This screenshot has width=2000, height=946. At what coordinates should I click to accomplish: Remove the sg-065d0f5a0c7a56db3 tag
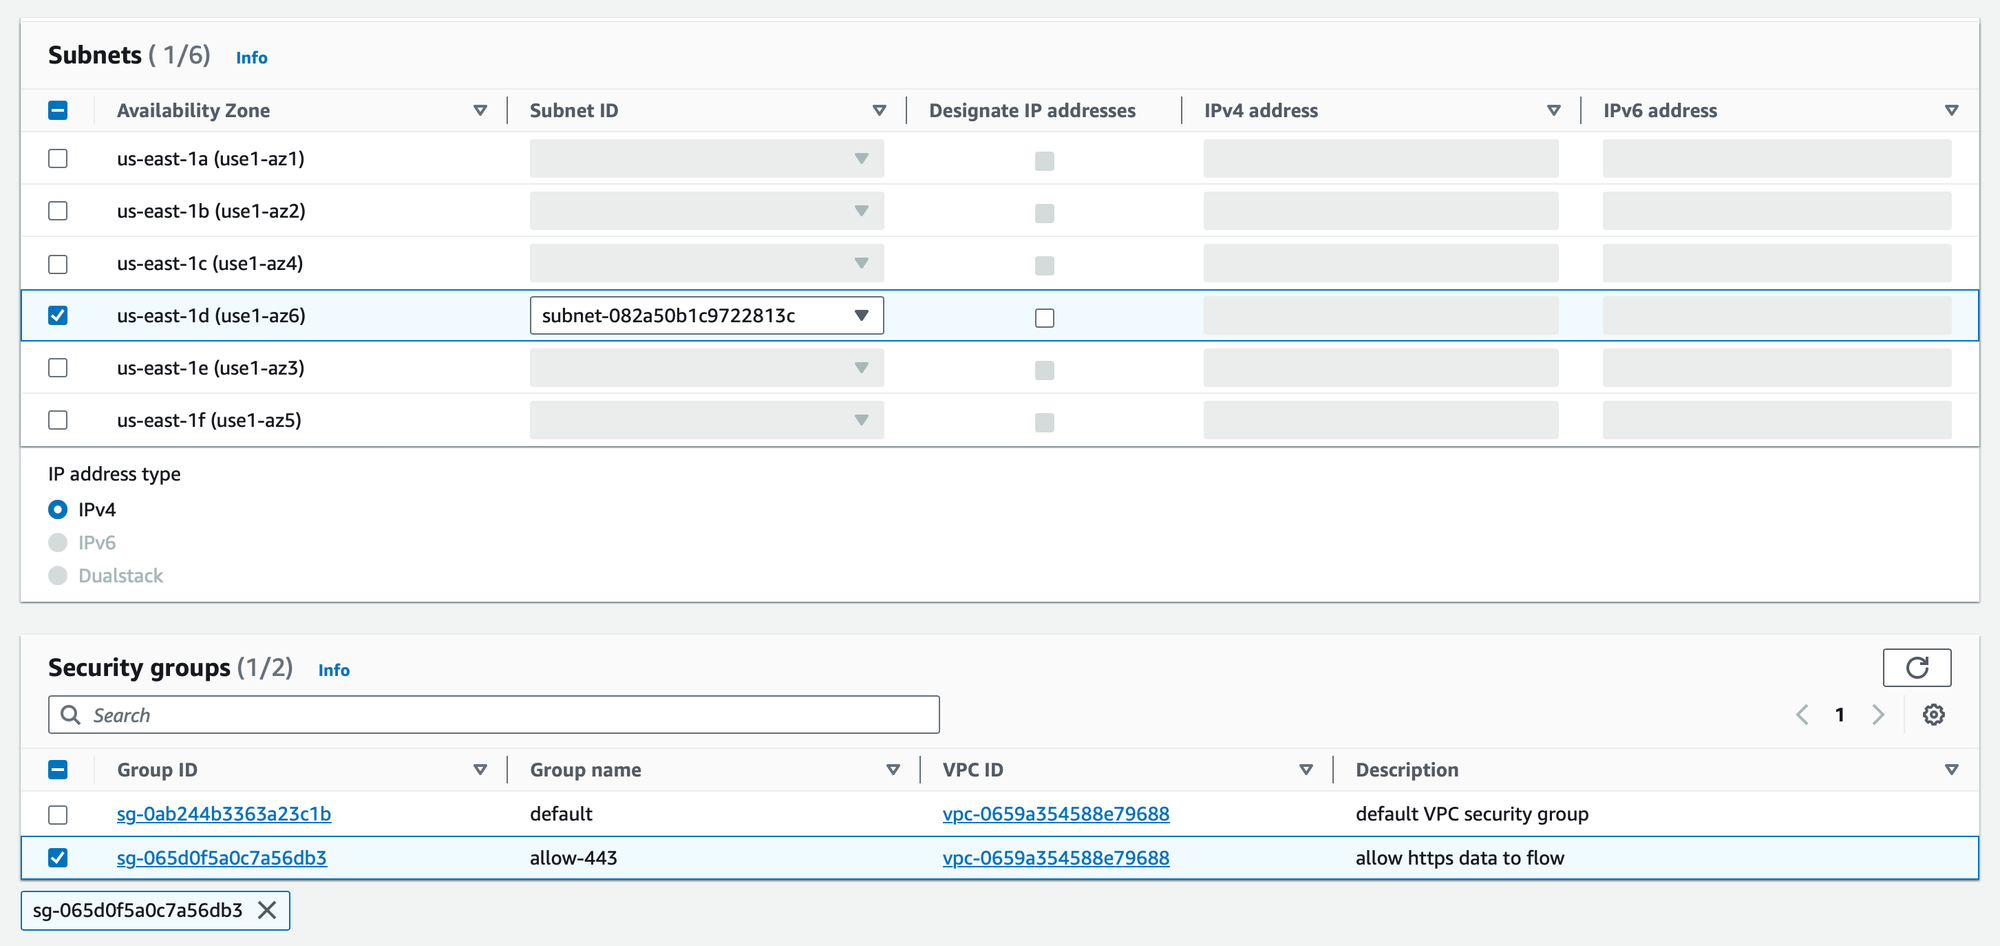pos(267,910)
